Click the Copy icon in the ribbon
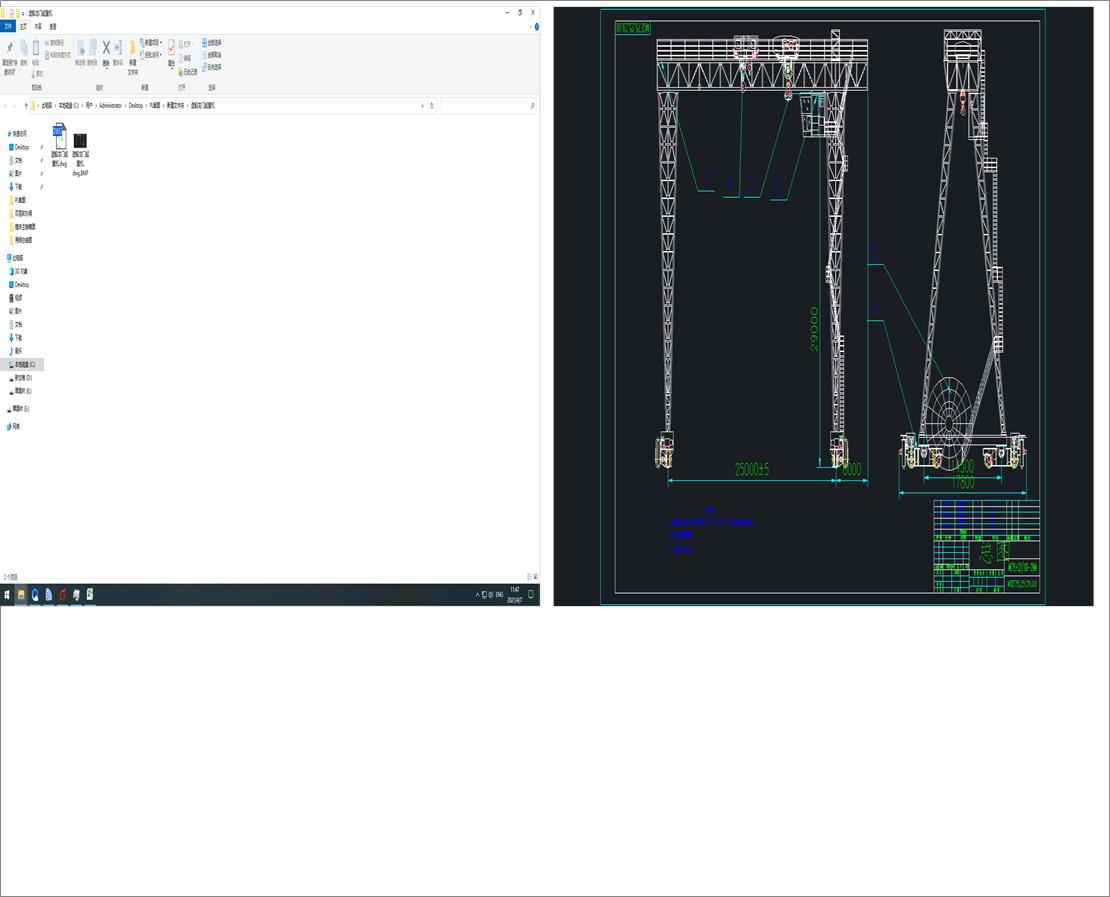This screenshot has width=1110, height=897. pos(23,48)
